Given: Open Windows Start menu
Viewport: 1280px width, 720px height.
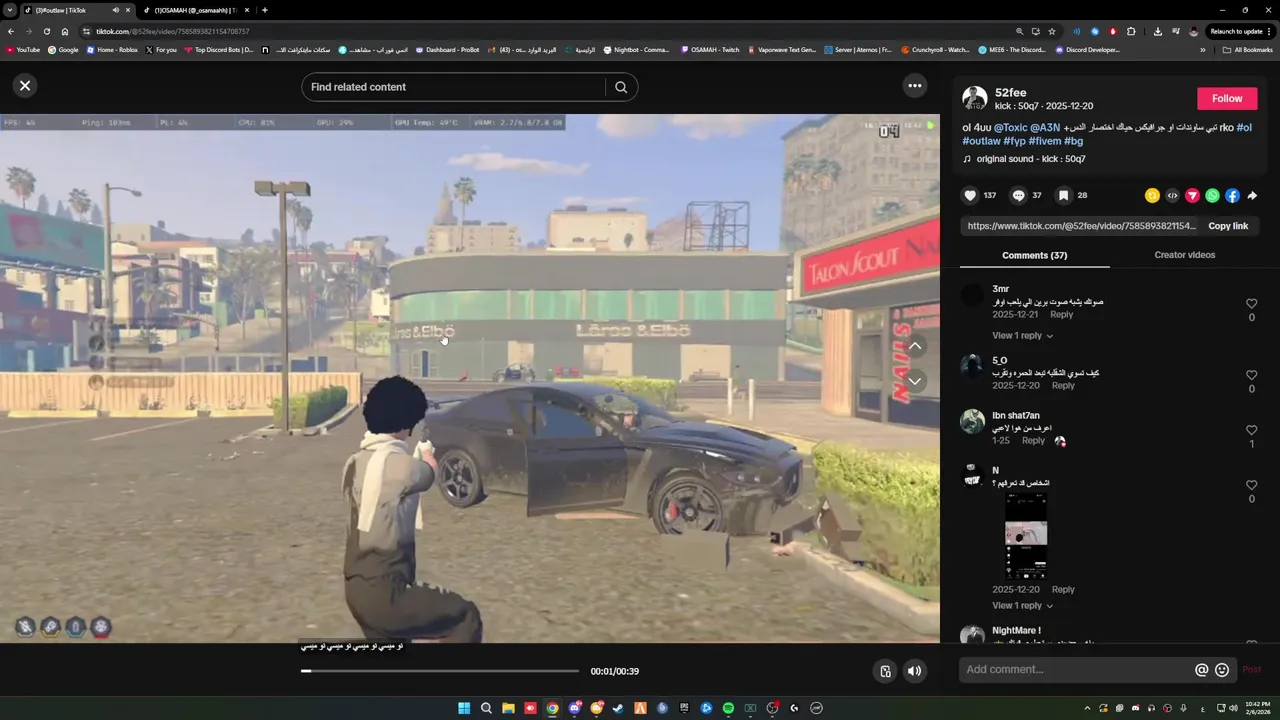Looking at the screenshot, I should 464,708.
